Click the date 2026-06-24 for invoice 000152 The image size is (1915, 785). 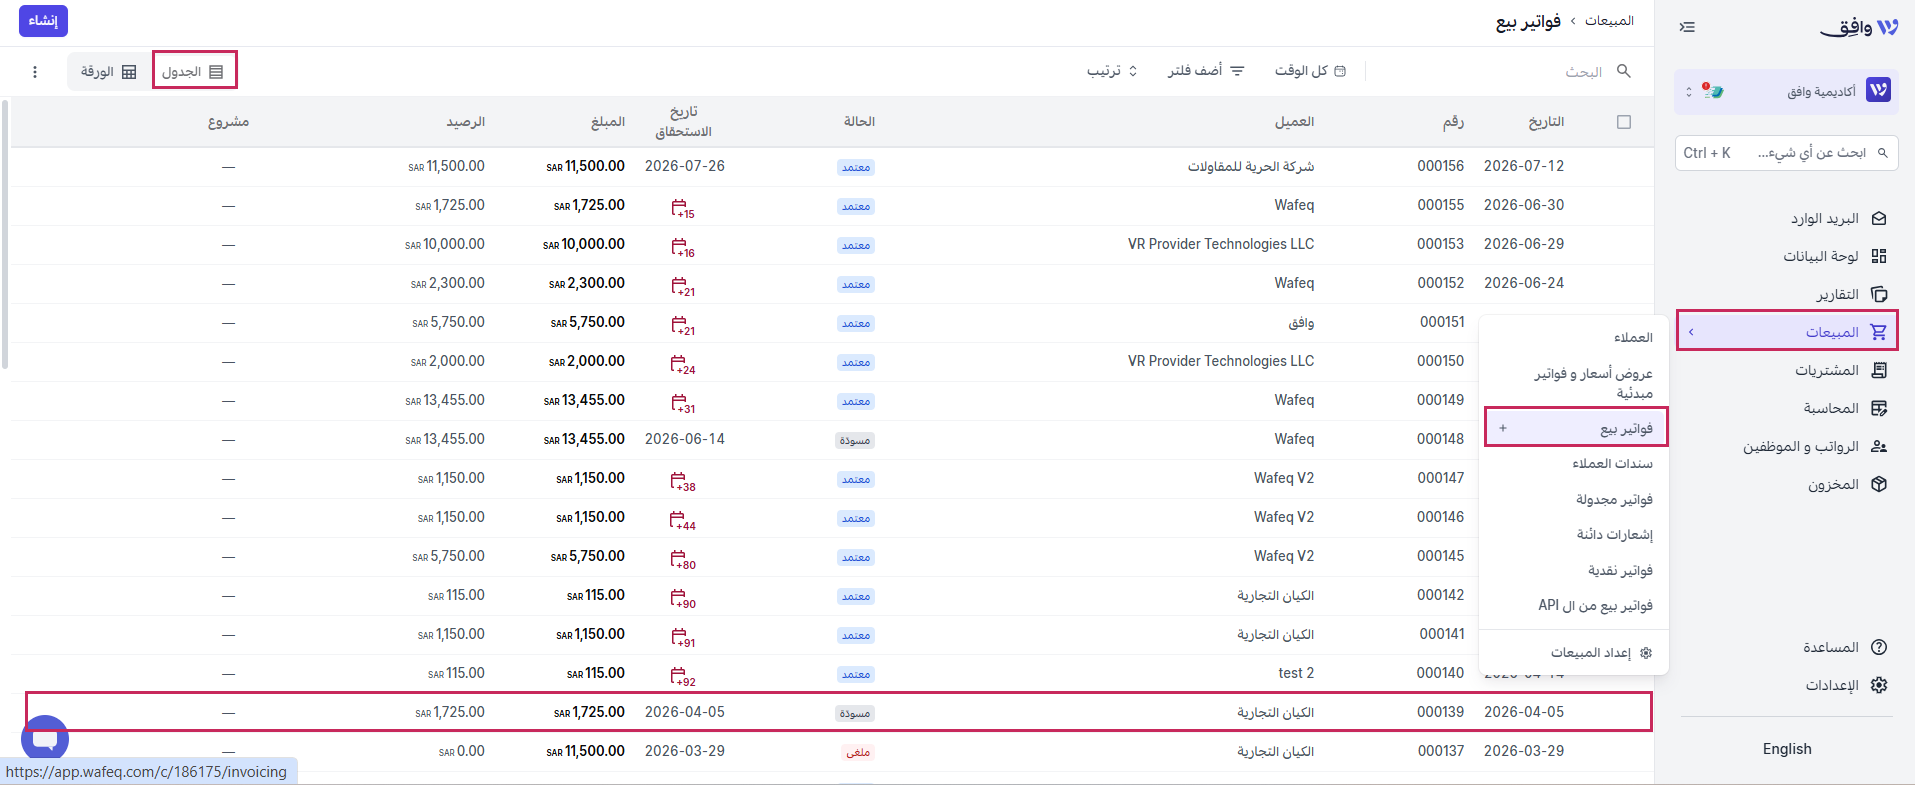(x=1524, y=283)
